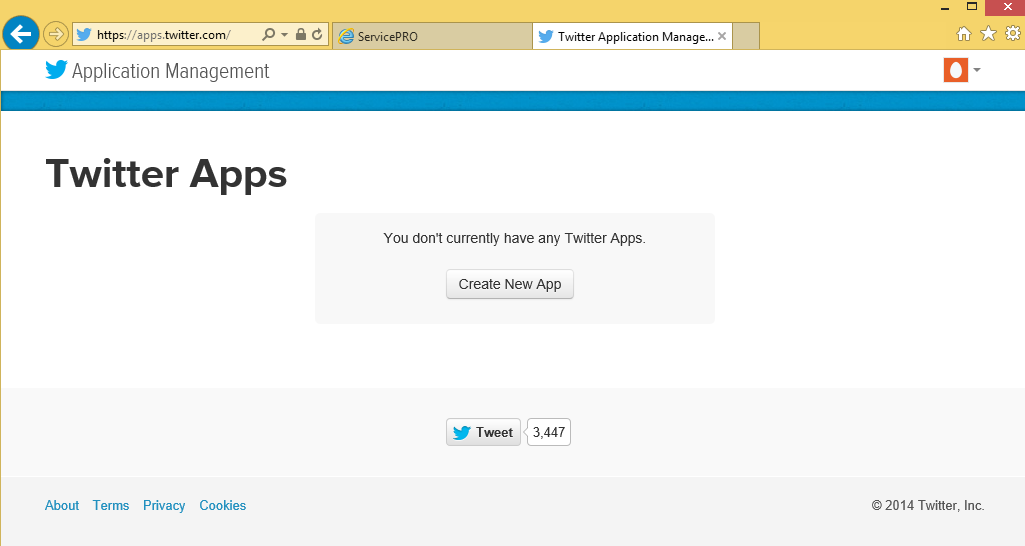Switch to the ServicePRO tab
This screenshot has height=546, width=1025.
click(431, 37)
